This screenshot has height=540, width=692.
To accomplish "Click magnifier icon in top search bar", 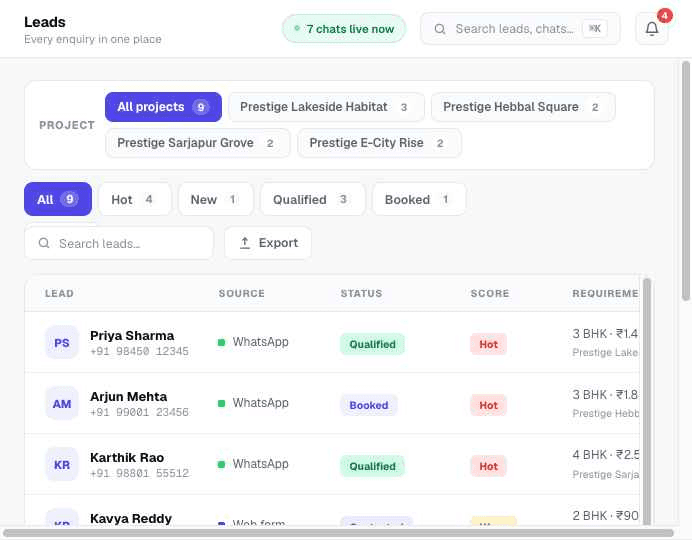I will click(x=440, y=29).
